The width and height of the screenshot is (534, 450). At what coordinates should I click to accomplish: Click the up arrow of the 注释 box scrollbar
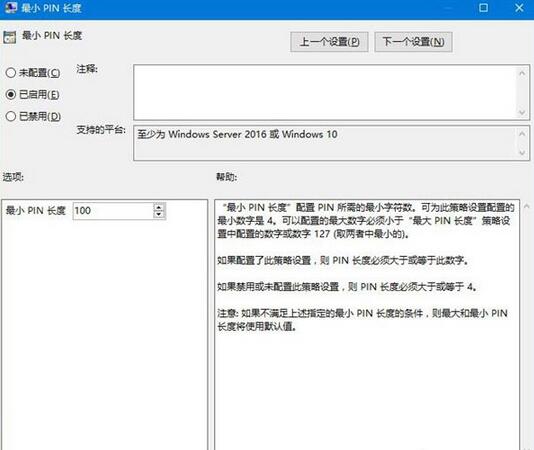(522, 73)
